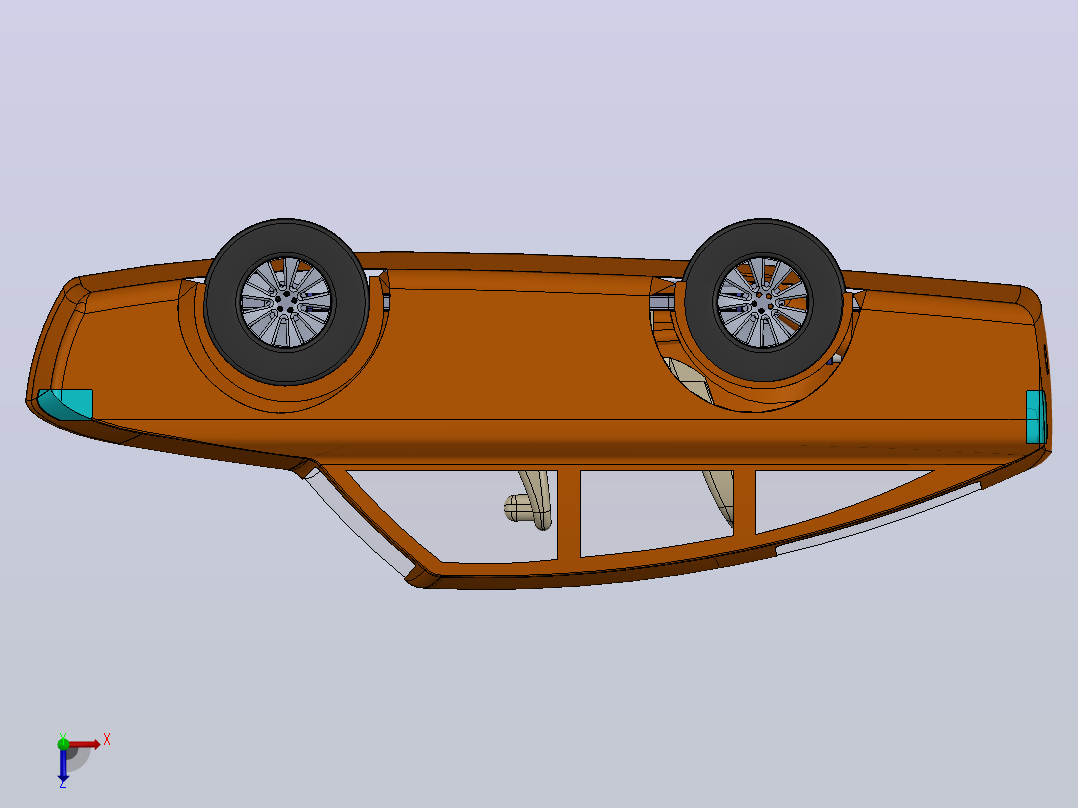Select pillar between first and second windows

click(x=569, y=513)
